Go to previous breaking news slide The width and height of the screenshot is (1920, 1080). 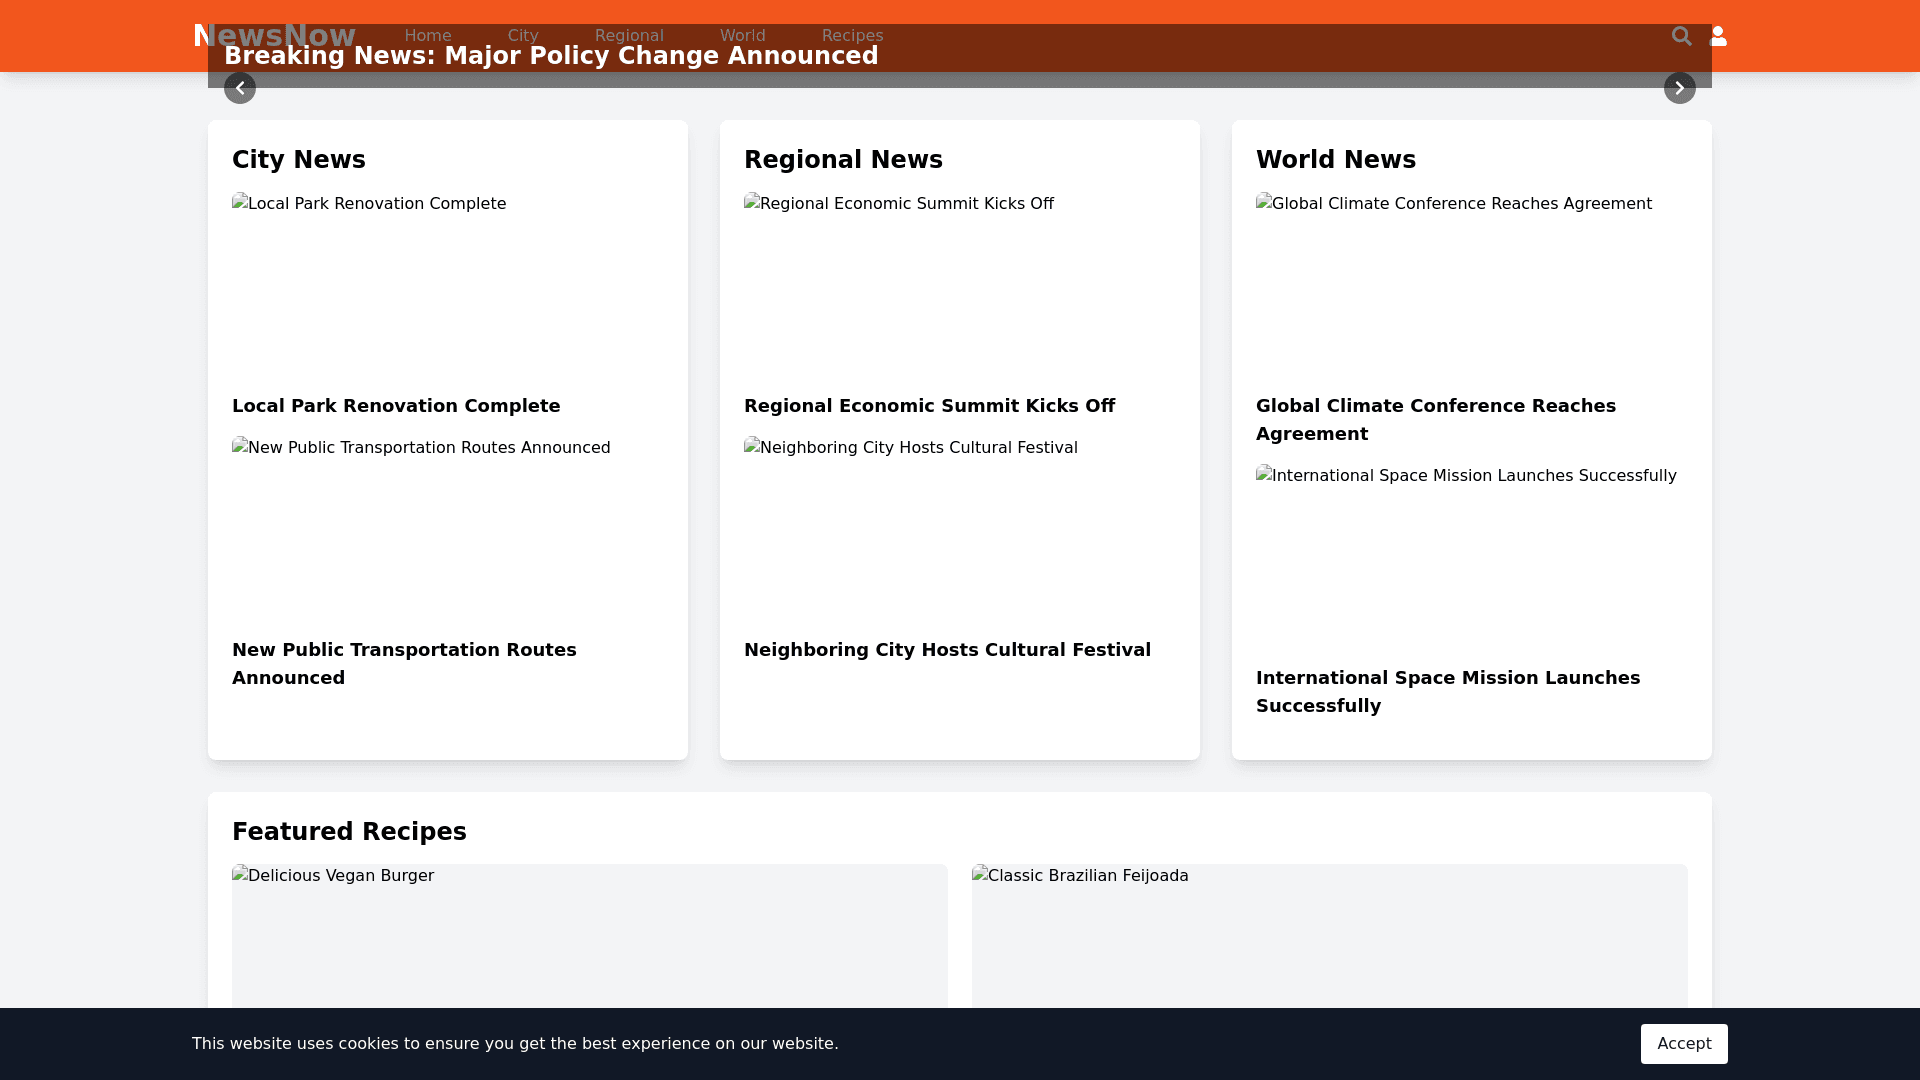(x=240, y=88)
